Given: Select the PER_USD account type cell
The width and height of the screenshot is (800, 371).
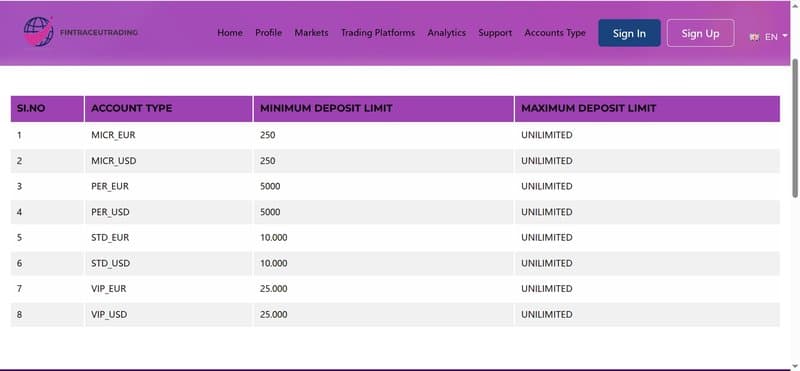Looking at the screenshot, I should [168, 212].
